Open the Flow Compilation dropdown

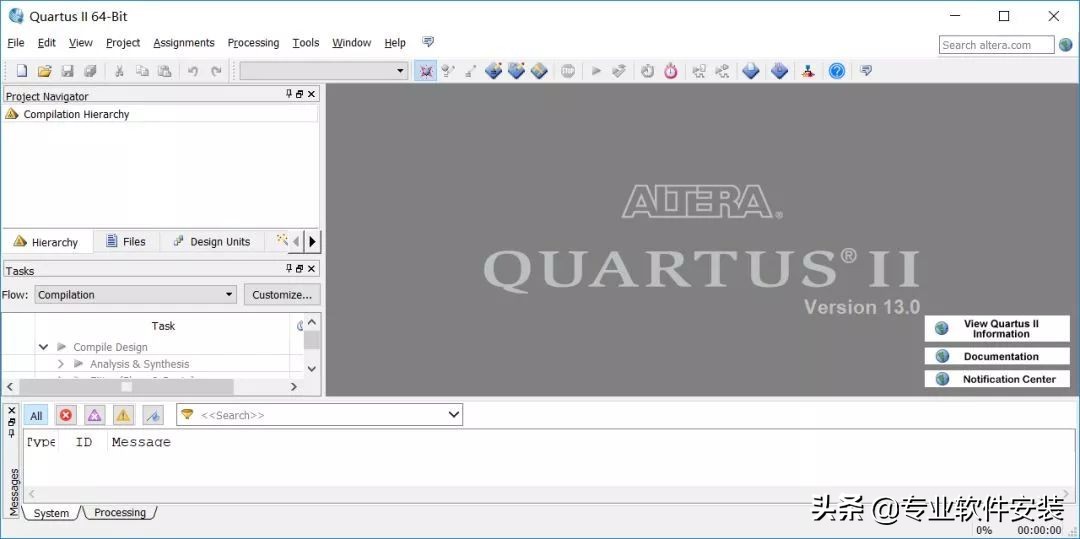[x=136, y=295]
